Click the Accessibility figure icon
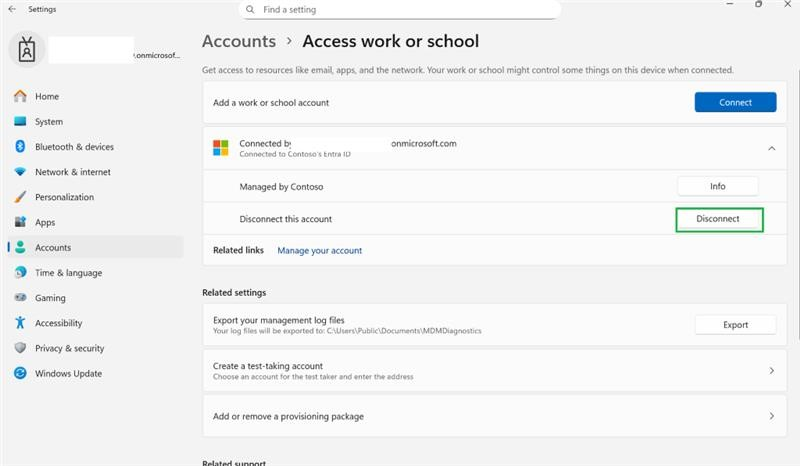 pos(20,323)
